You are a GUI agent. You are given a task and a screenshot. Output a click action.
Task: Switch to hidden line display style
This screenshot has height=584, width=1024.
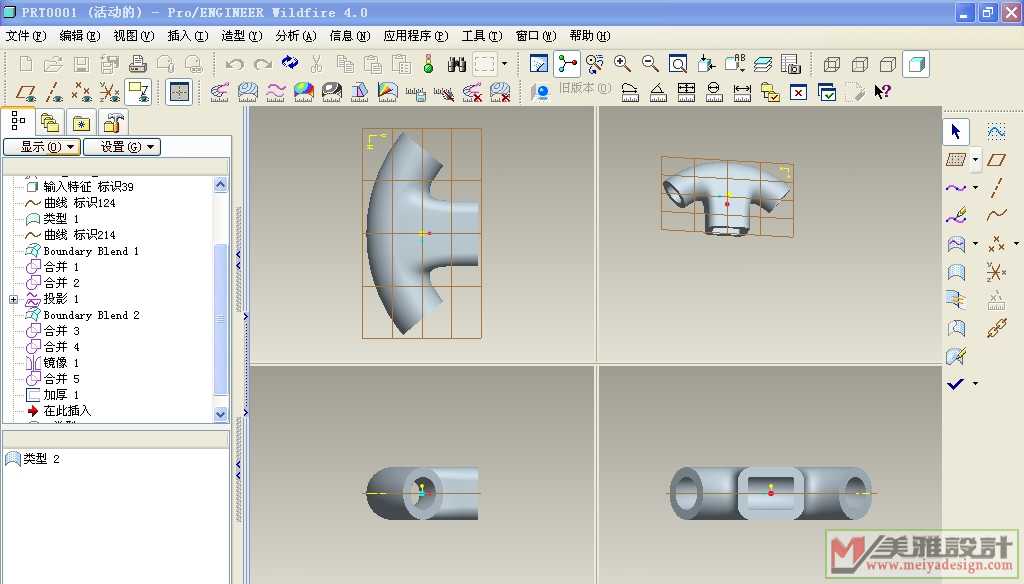(x=859, y=64)
